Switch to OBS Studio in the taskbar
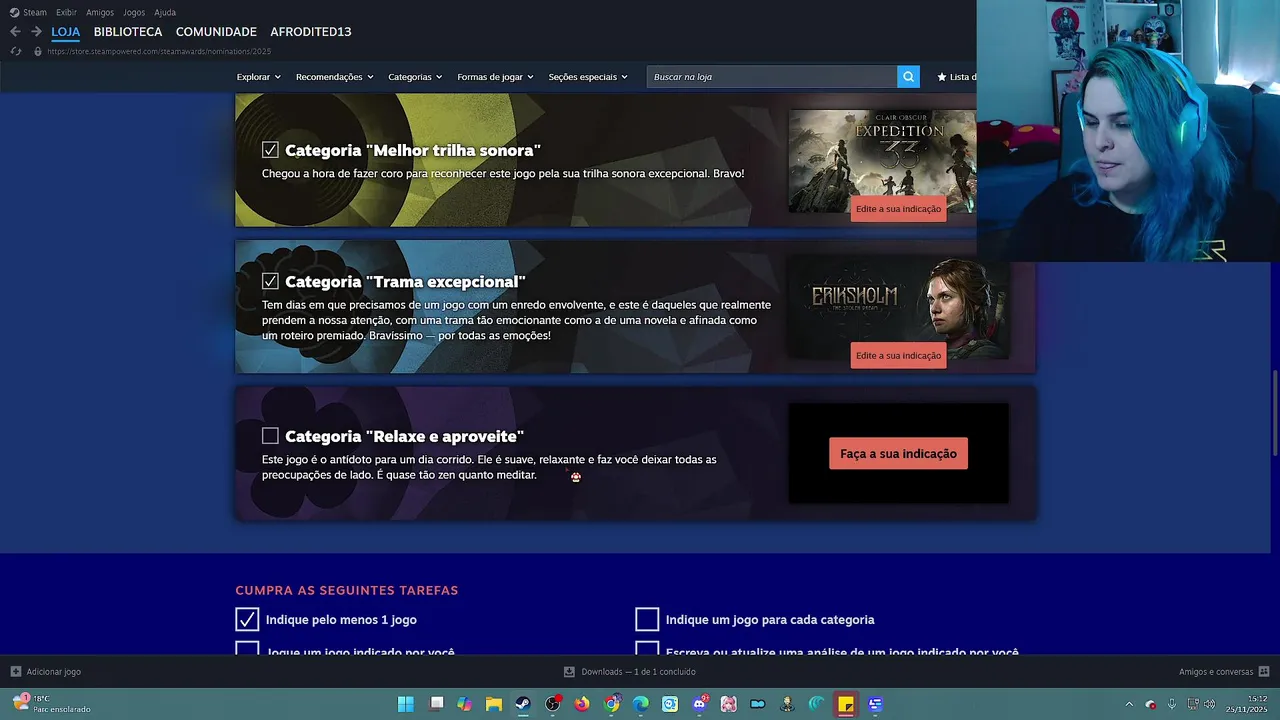The image size is (1280, 720). click(553, 704)
